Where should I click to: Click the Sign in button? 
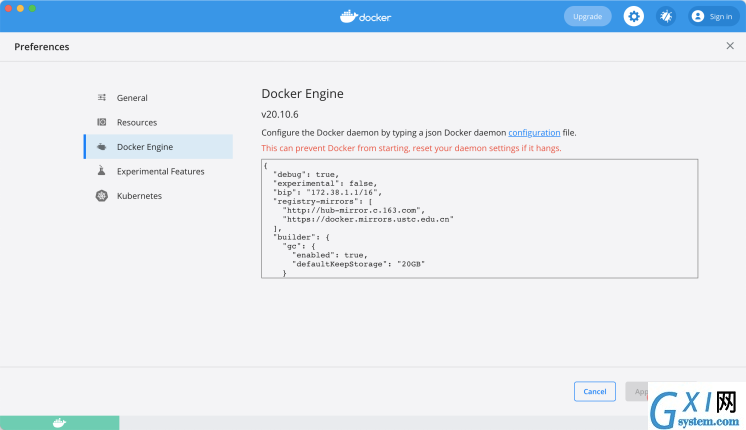click(713, 17)
